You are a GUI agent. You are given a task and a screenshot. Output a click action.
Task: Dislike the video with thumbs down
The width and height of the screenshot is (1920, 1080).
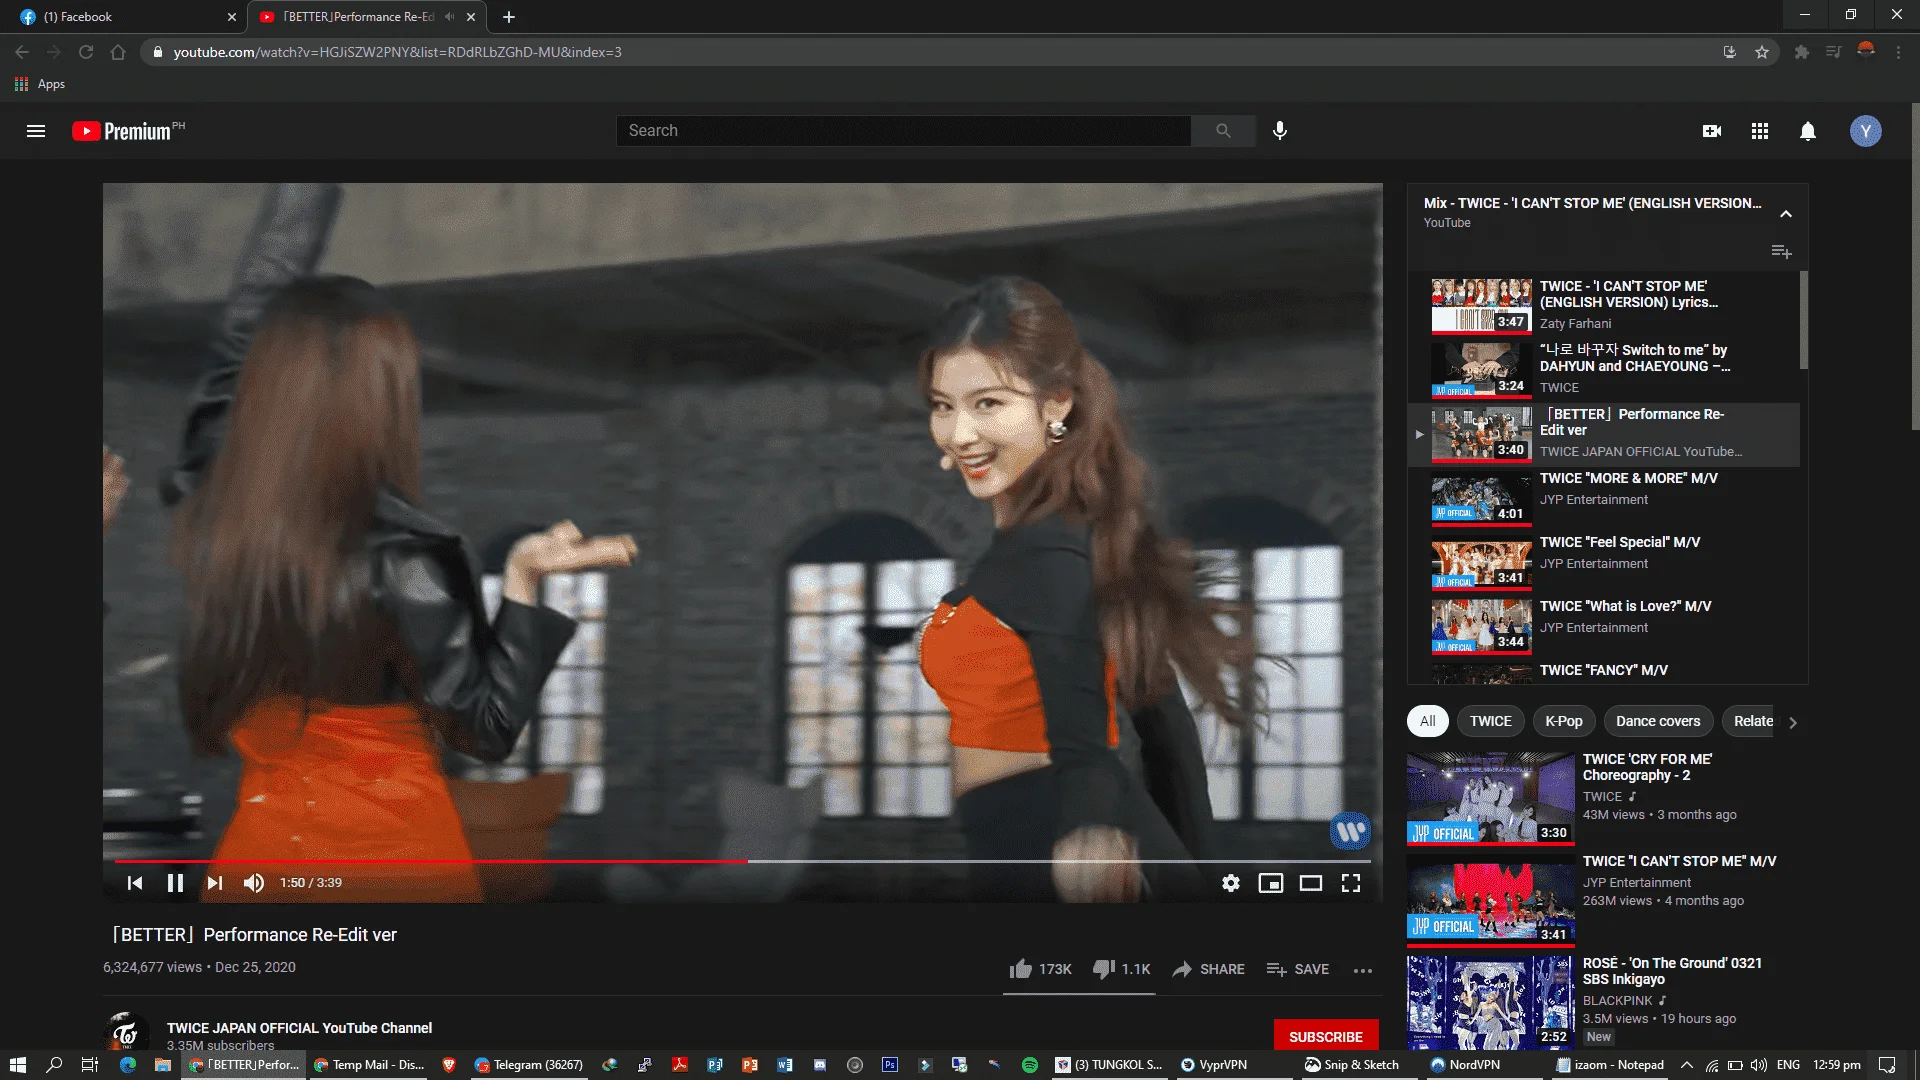click(1121, 969)
